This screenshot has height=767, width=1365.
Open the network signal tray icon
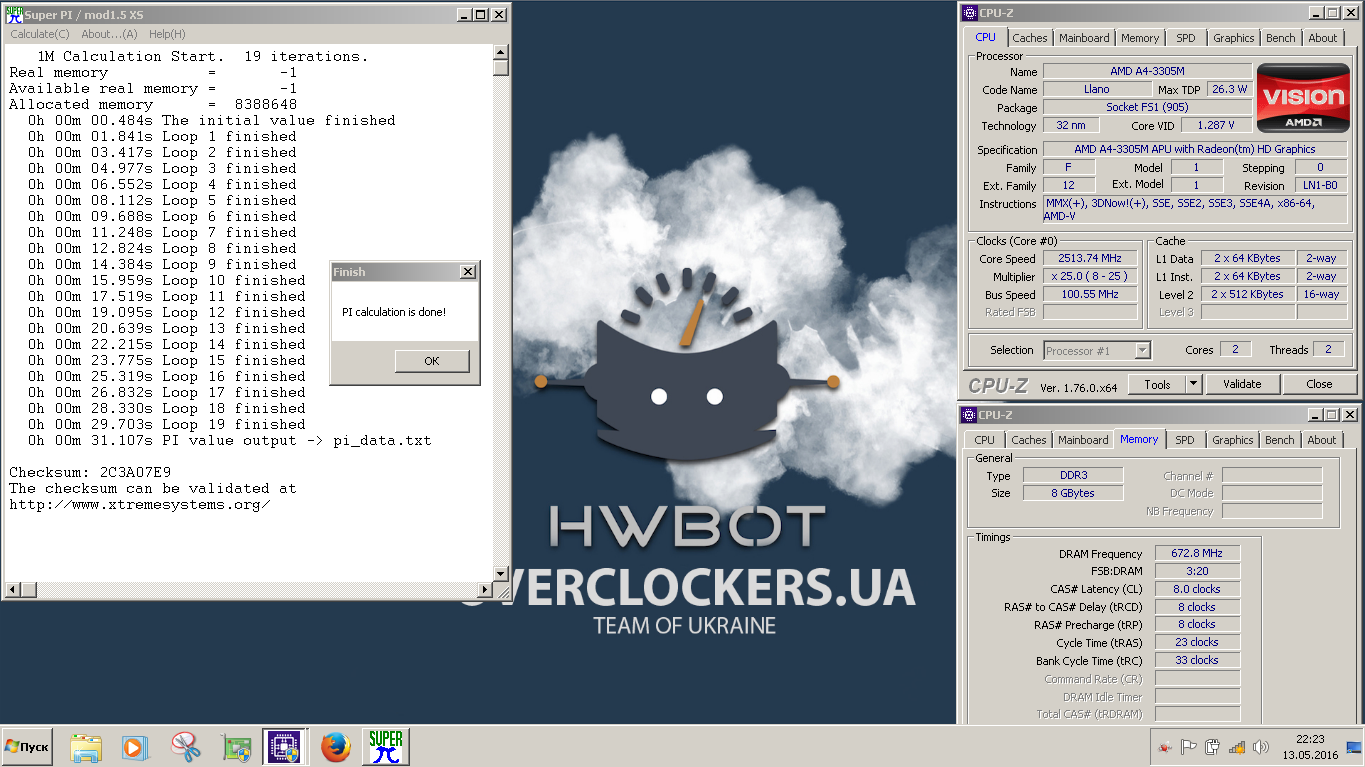point(1237,747)
